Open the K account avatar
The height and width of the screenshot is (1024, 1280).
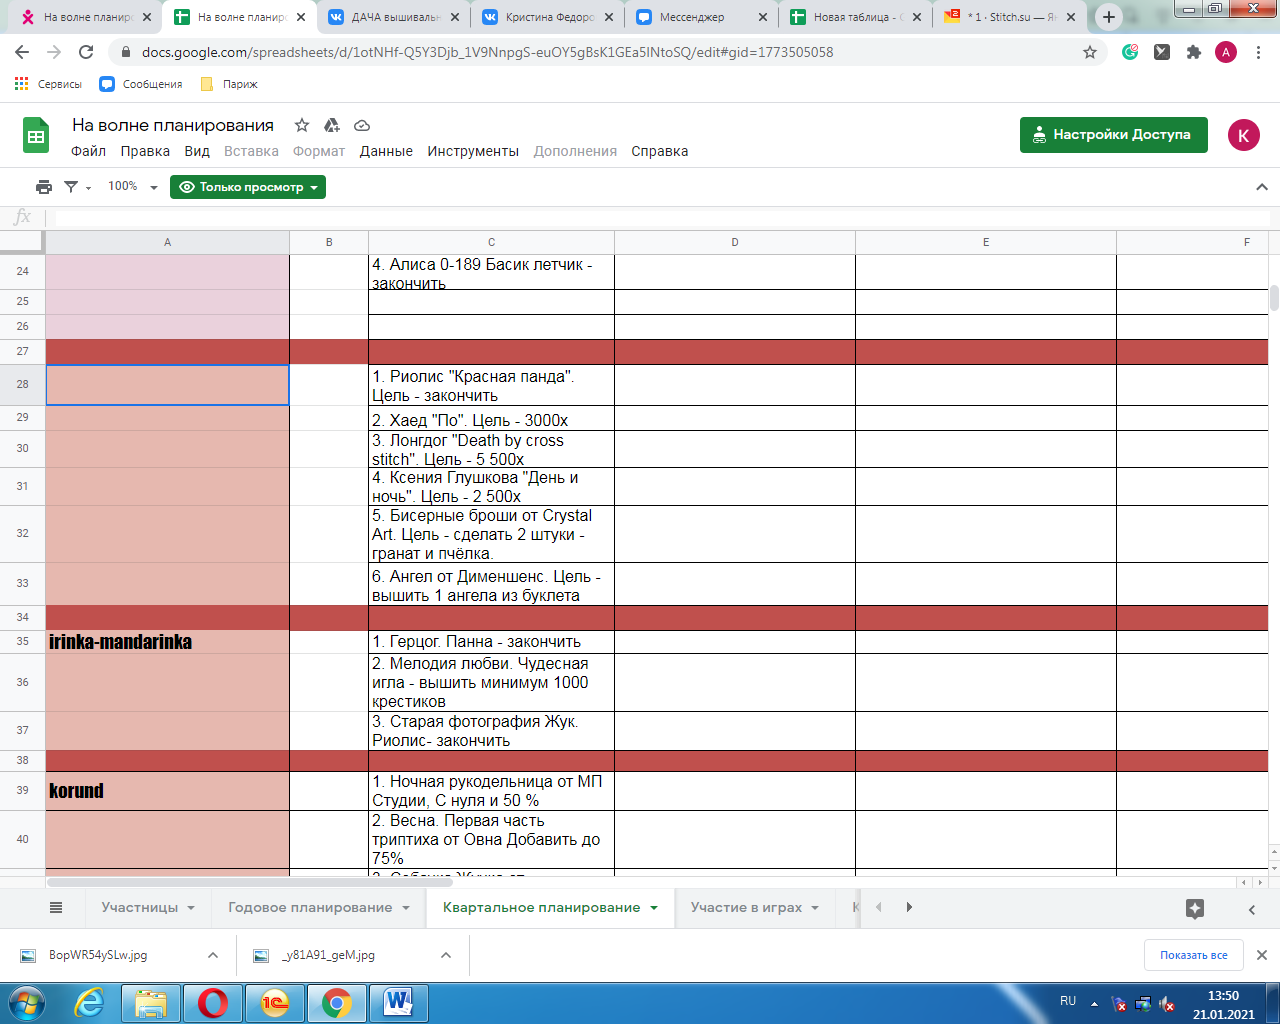click(x=1243, y=135)
